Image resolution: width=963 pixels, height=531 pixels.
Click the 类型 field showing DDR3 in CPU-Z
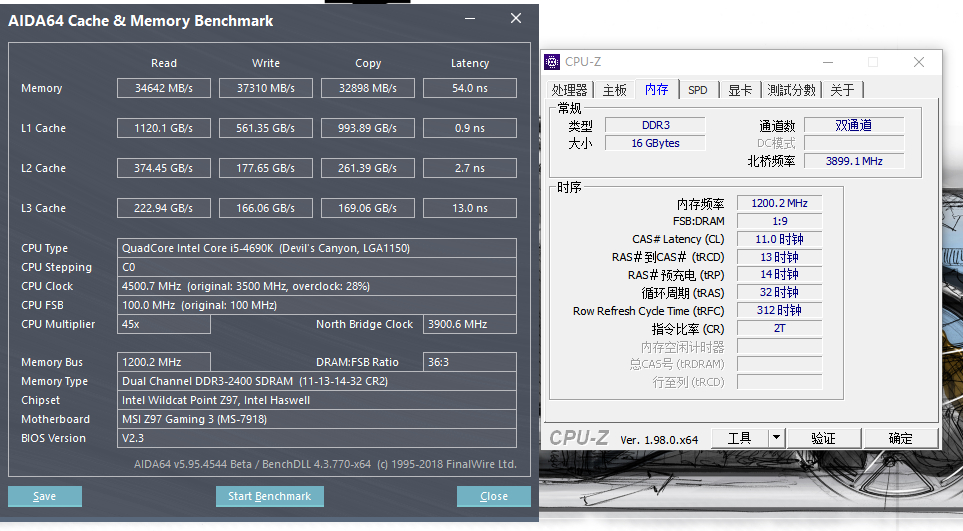coord(655,125)
